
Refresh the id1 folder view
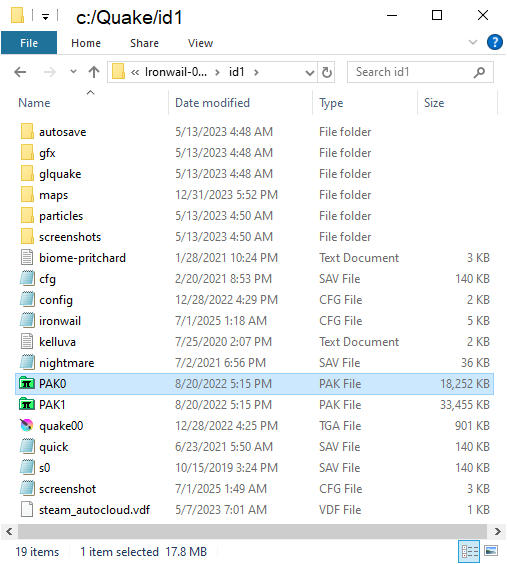pyautogui.click(x=326, y=72)
